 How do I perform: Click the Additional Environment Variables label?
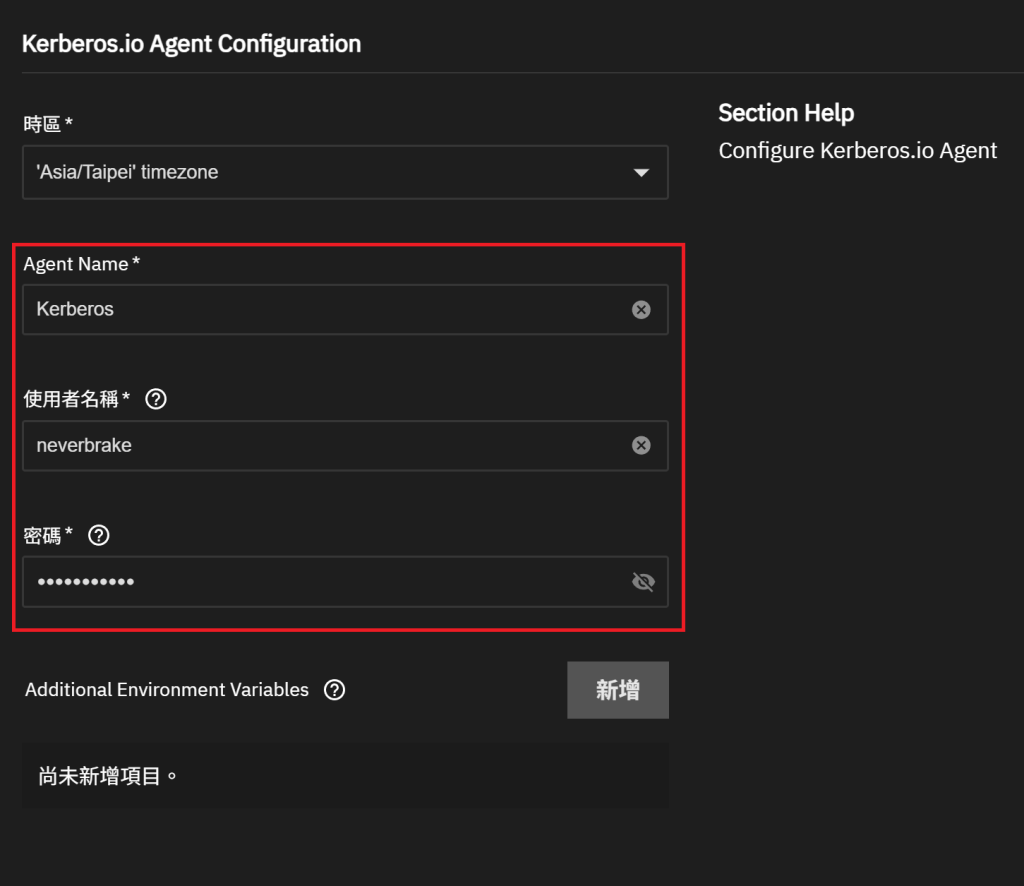[x=167, y=689]
